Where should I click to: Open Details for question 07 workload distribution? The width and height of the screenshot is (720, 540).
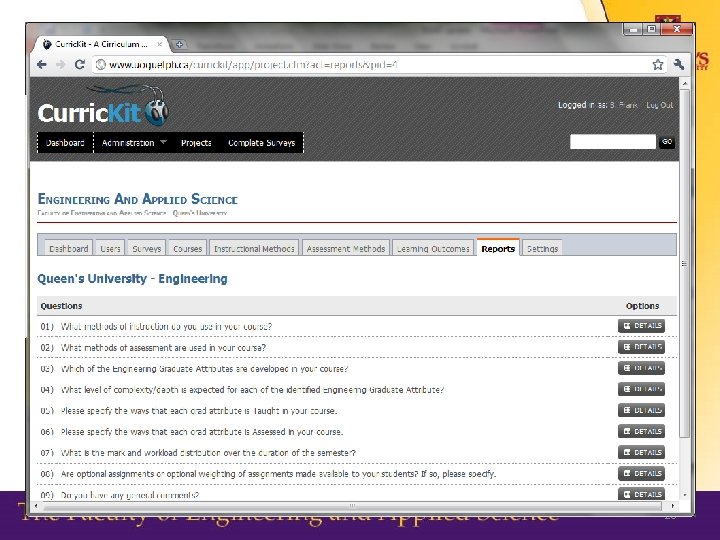tap(641, 453)
